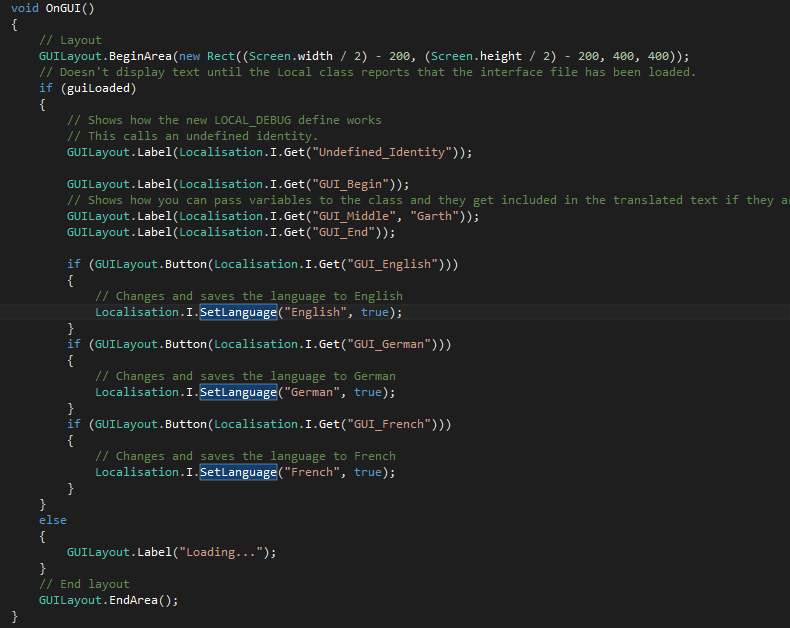Image resolution: width=790 pixels, height=628 pixels.
Task: Click the void keyword before OnGUI
Action: pos(25,9)
